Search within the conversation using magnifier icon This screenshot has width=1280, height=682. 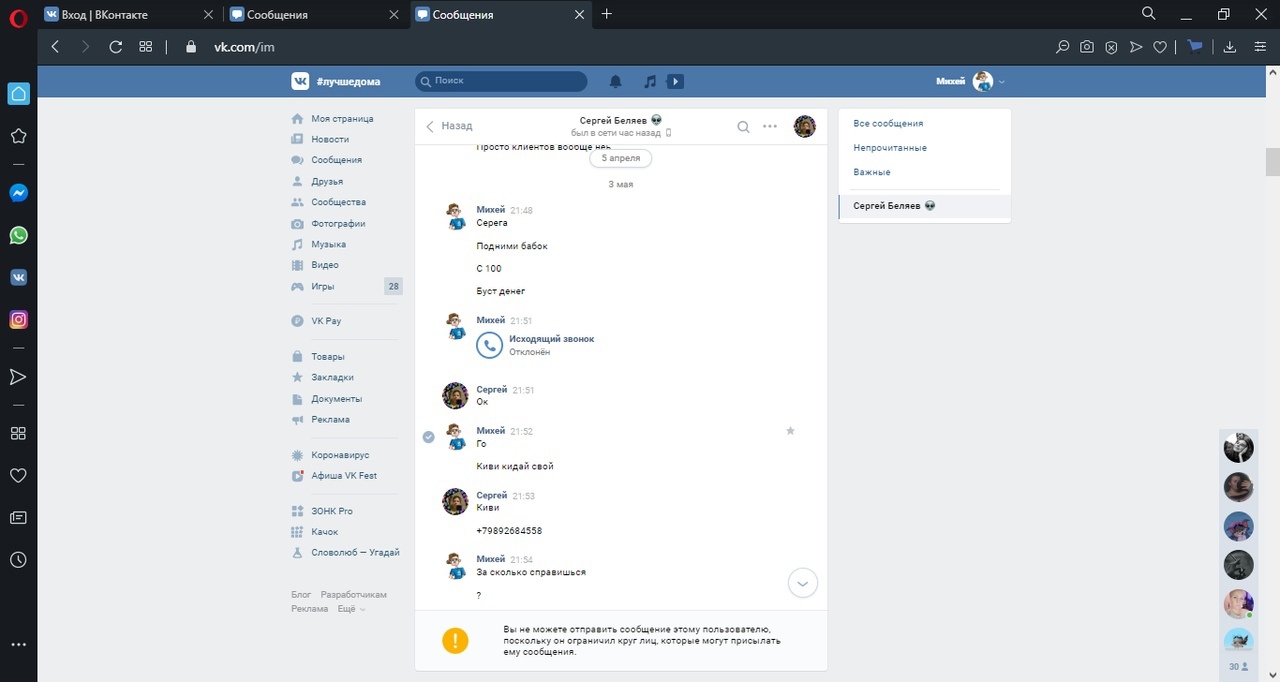point(743,126)
